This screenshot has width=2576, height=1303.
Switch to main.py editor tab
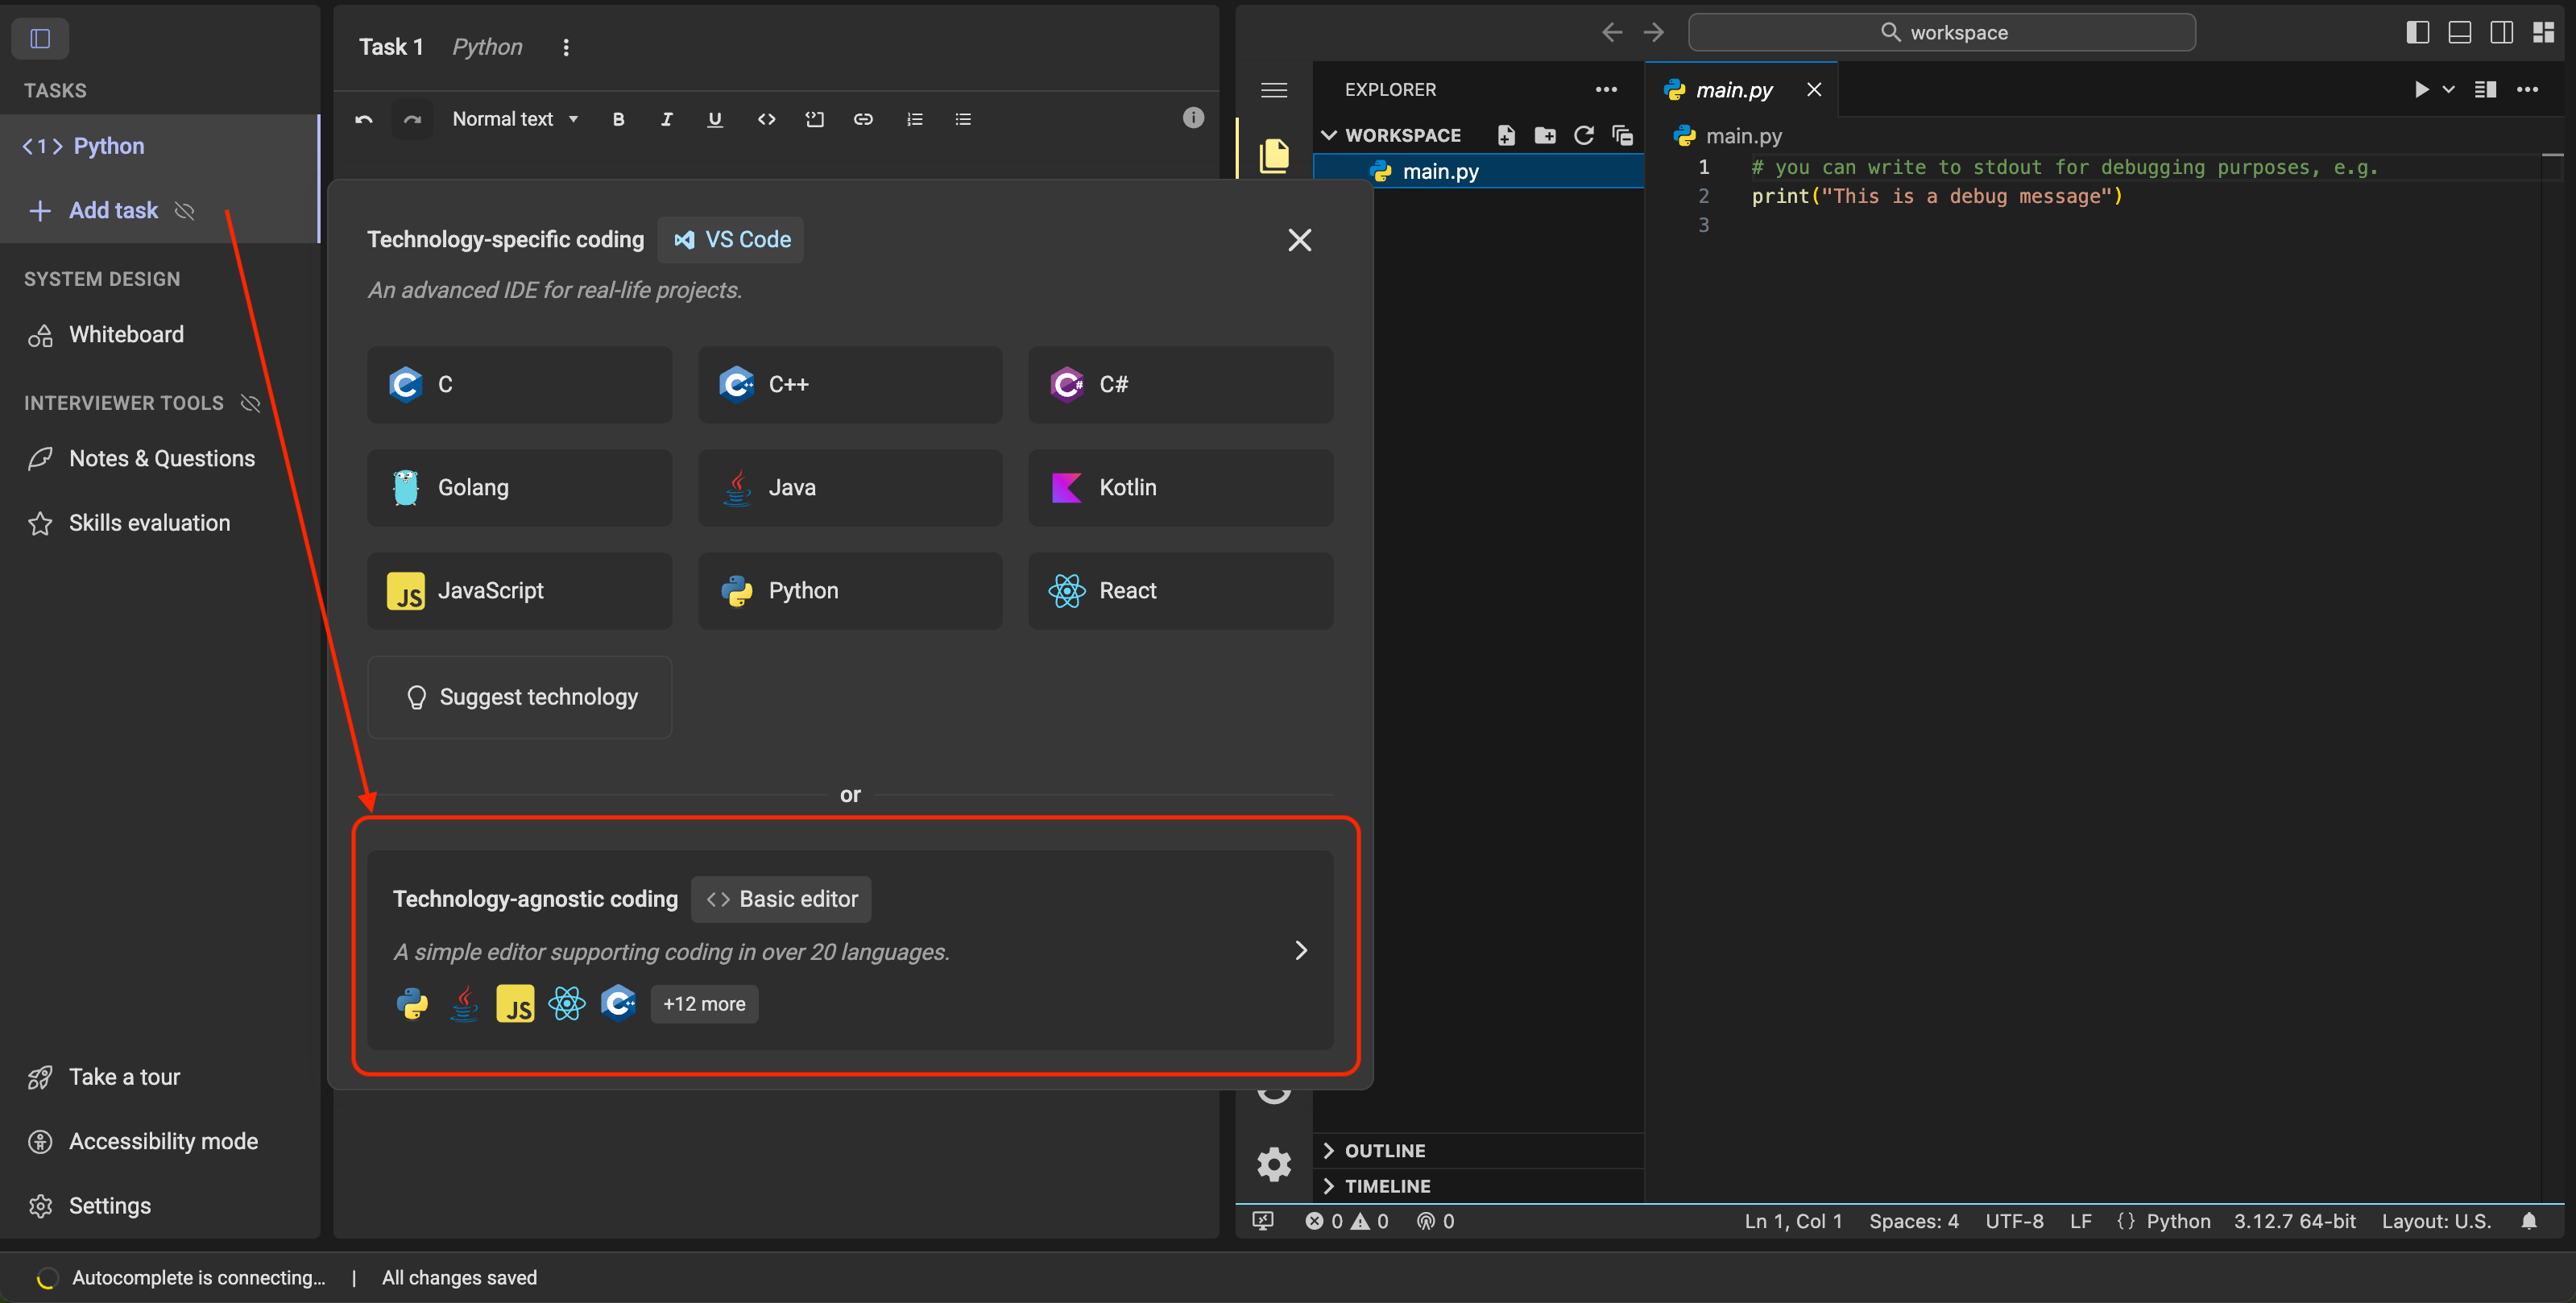1742,89
